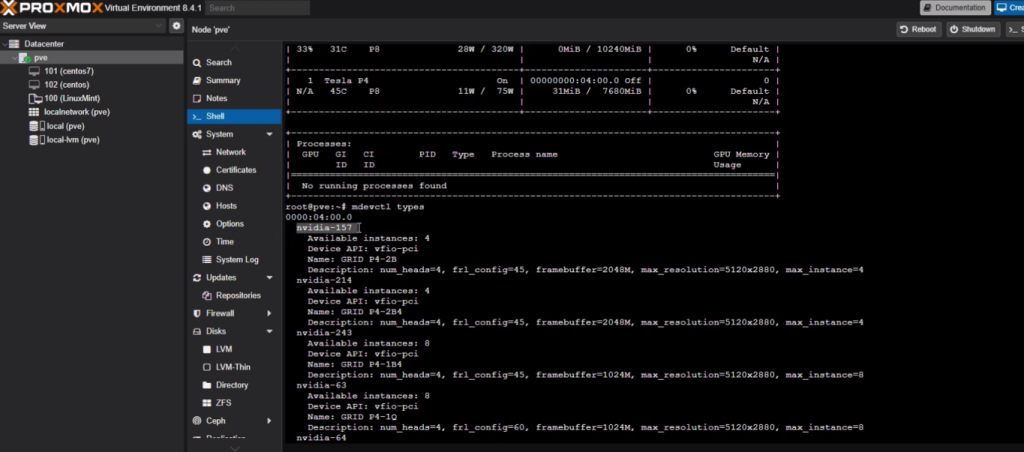Focus the top Search field
Viewport: 1024px width, 452px height.
pyautogui.click(x=257, y=8)
